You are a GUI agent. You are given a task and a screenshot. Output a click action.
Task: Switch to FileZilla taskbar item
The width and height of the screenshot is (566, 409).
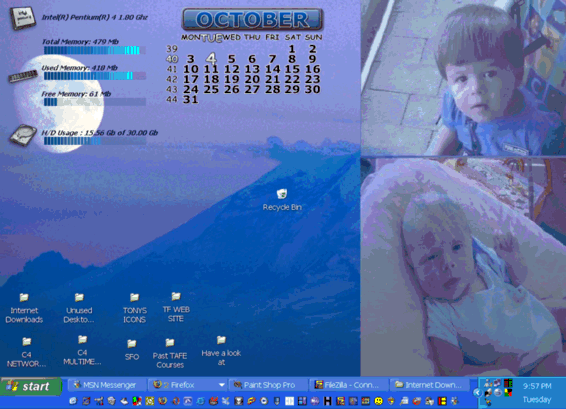tap(348, 385)
